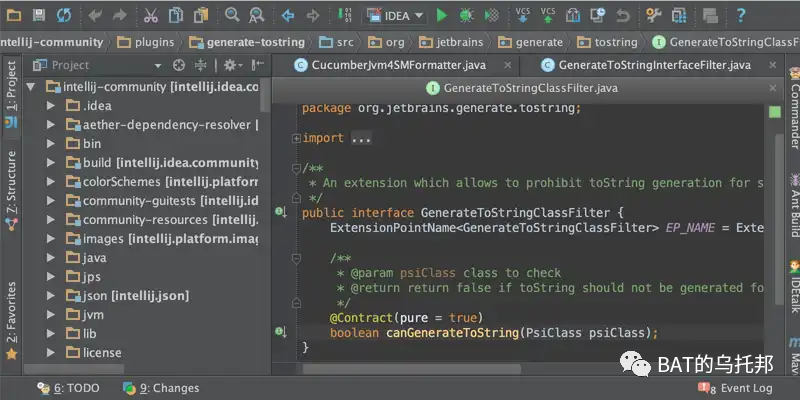Click VCS Commit Changes icon

coord(548,15)
